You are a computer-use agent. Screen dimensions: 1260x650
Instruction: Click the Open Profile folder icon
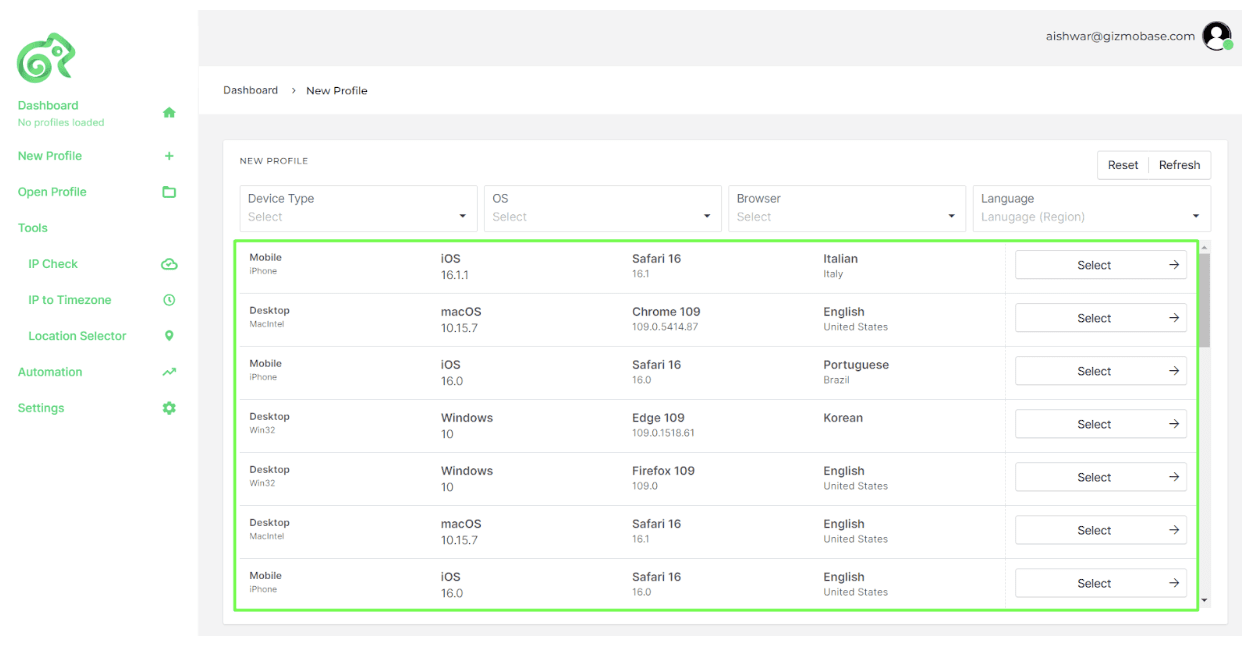click(x=169, y=192)
